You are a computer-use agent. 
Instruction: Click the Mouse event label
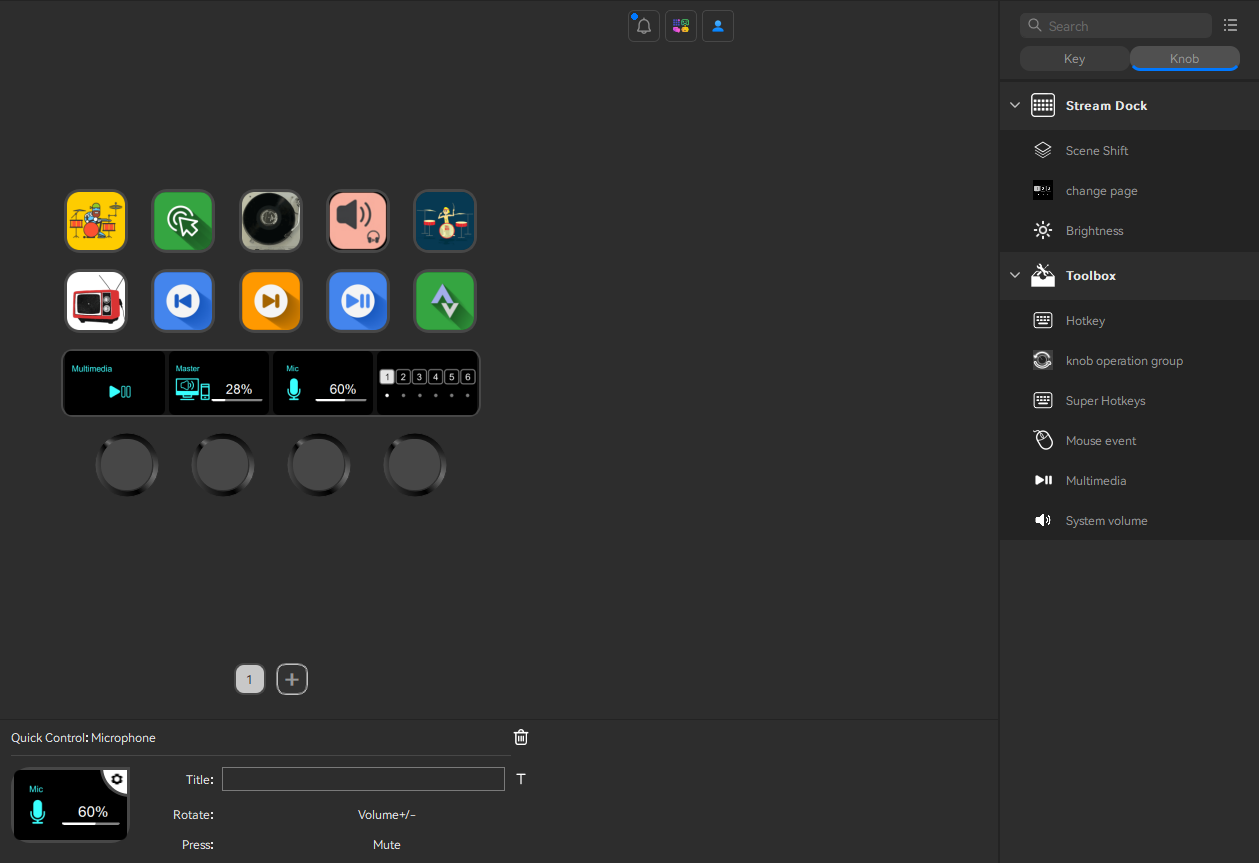coord(1101,440)
